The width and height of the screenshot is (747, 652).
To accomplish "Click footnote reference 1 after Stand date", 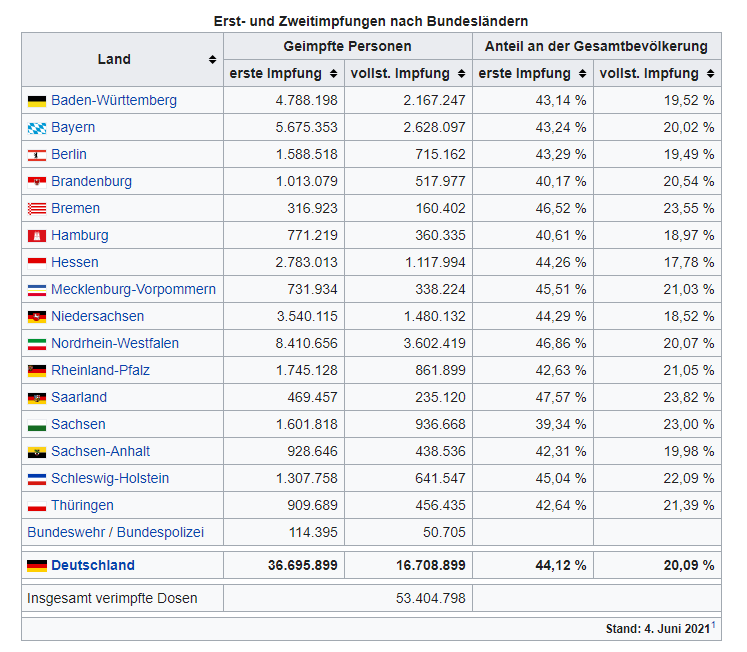I will (x=713, y=625).
